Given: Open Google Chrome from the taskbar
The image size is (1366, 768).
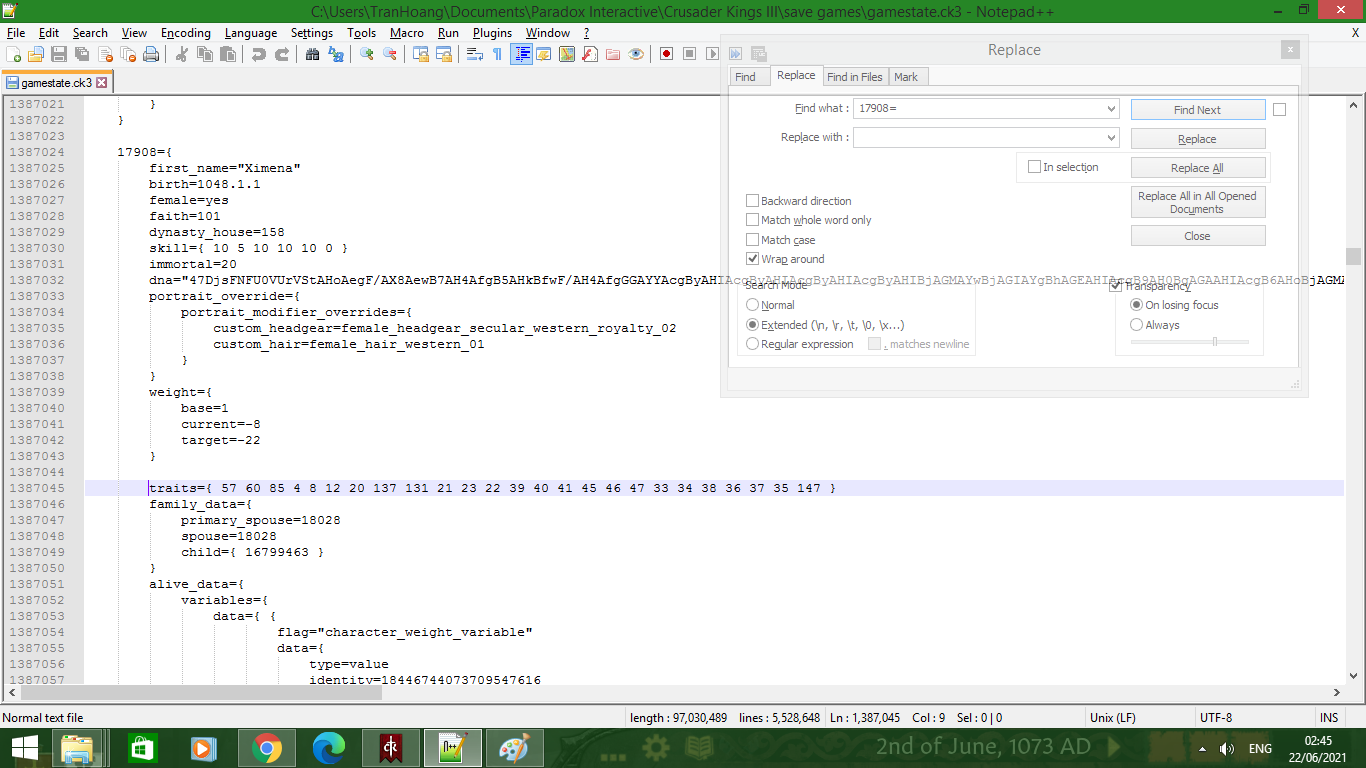Looking at the screenshot, I should click(266, 748).
